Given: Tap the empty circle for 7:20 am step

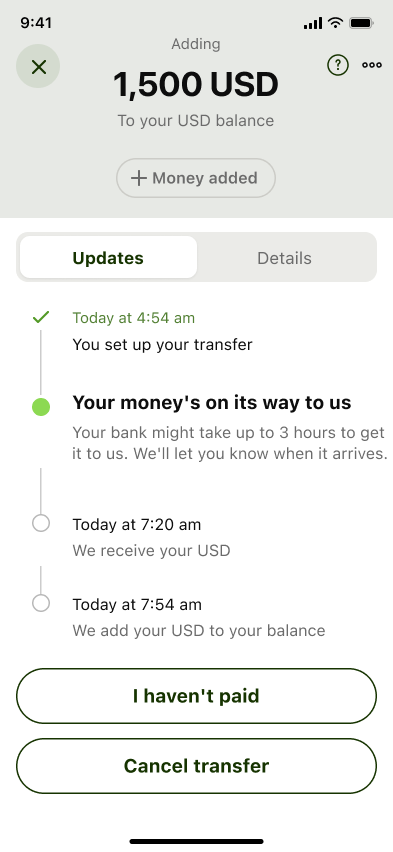Looking at the screenshot, I should click(41, 523).
